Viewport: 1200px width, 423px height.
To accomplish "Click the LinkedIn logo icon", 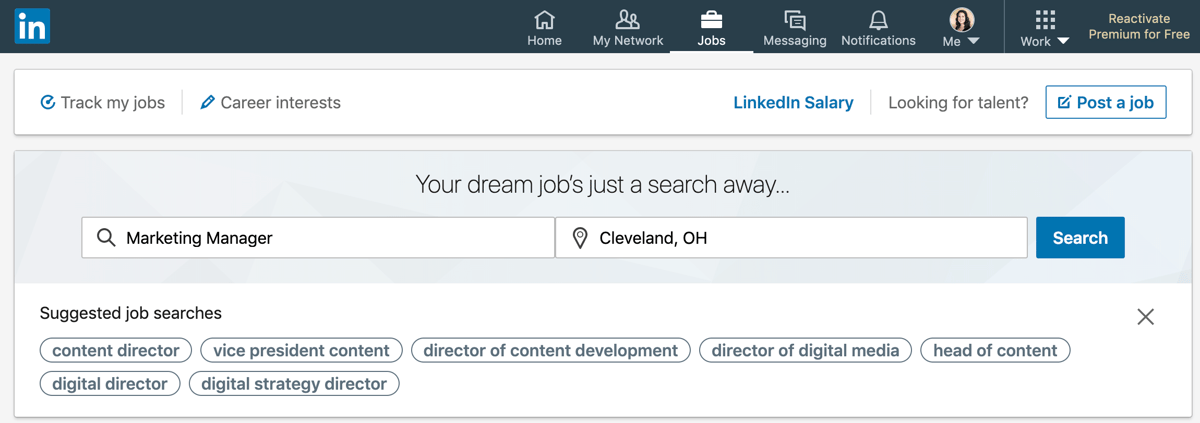I will coord(32,26).
